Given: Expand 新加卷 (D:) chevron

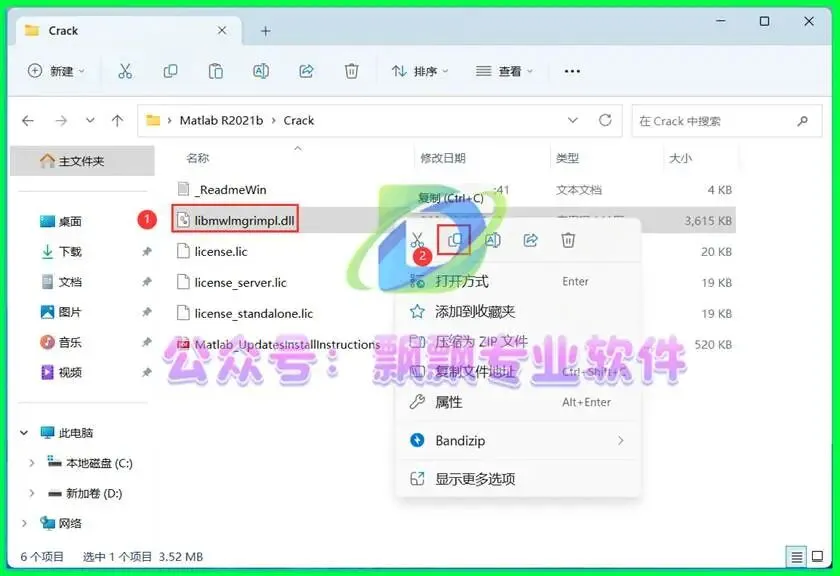Looking at the screenshot, I should tap(32, 493).
